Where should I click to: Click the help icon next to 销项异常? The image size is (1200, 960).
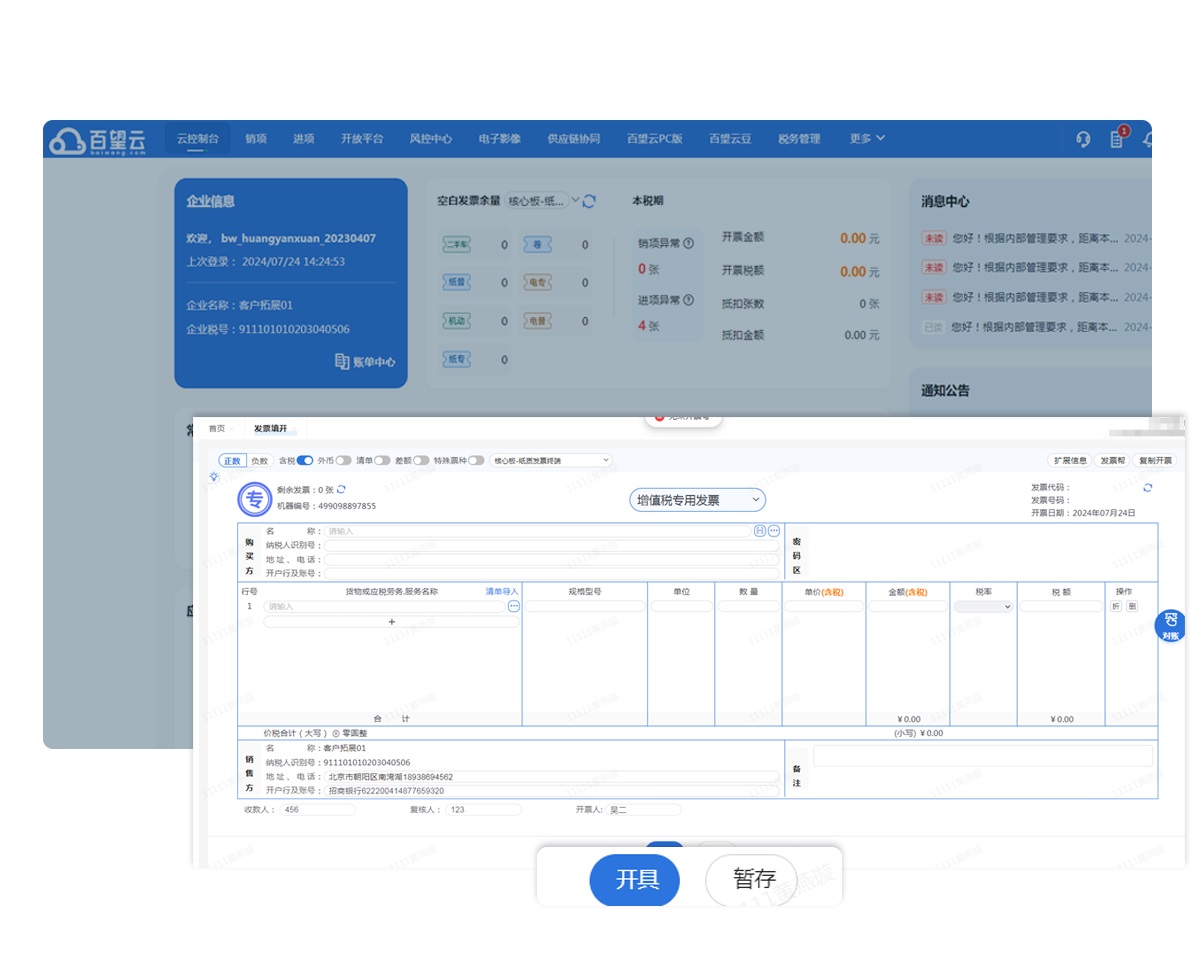688,243
